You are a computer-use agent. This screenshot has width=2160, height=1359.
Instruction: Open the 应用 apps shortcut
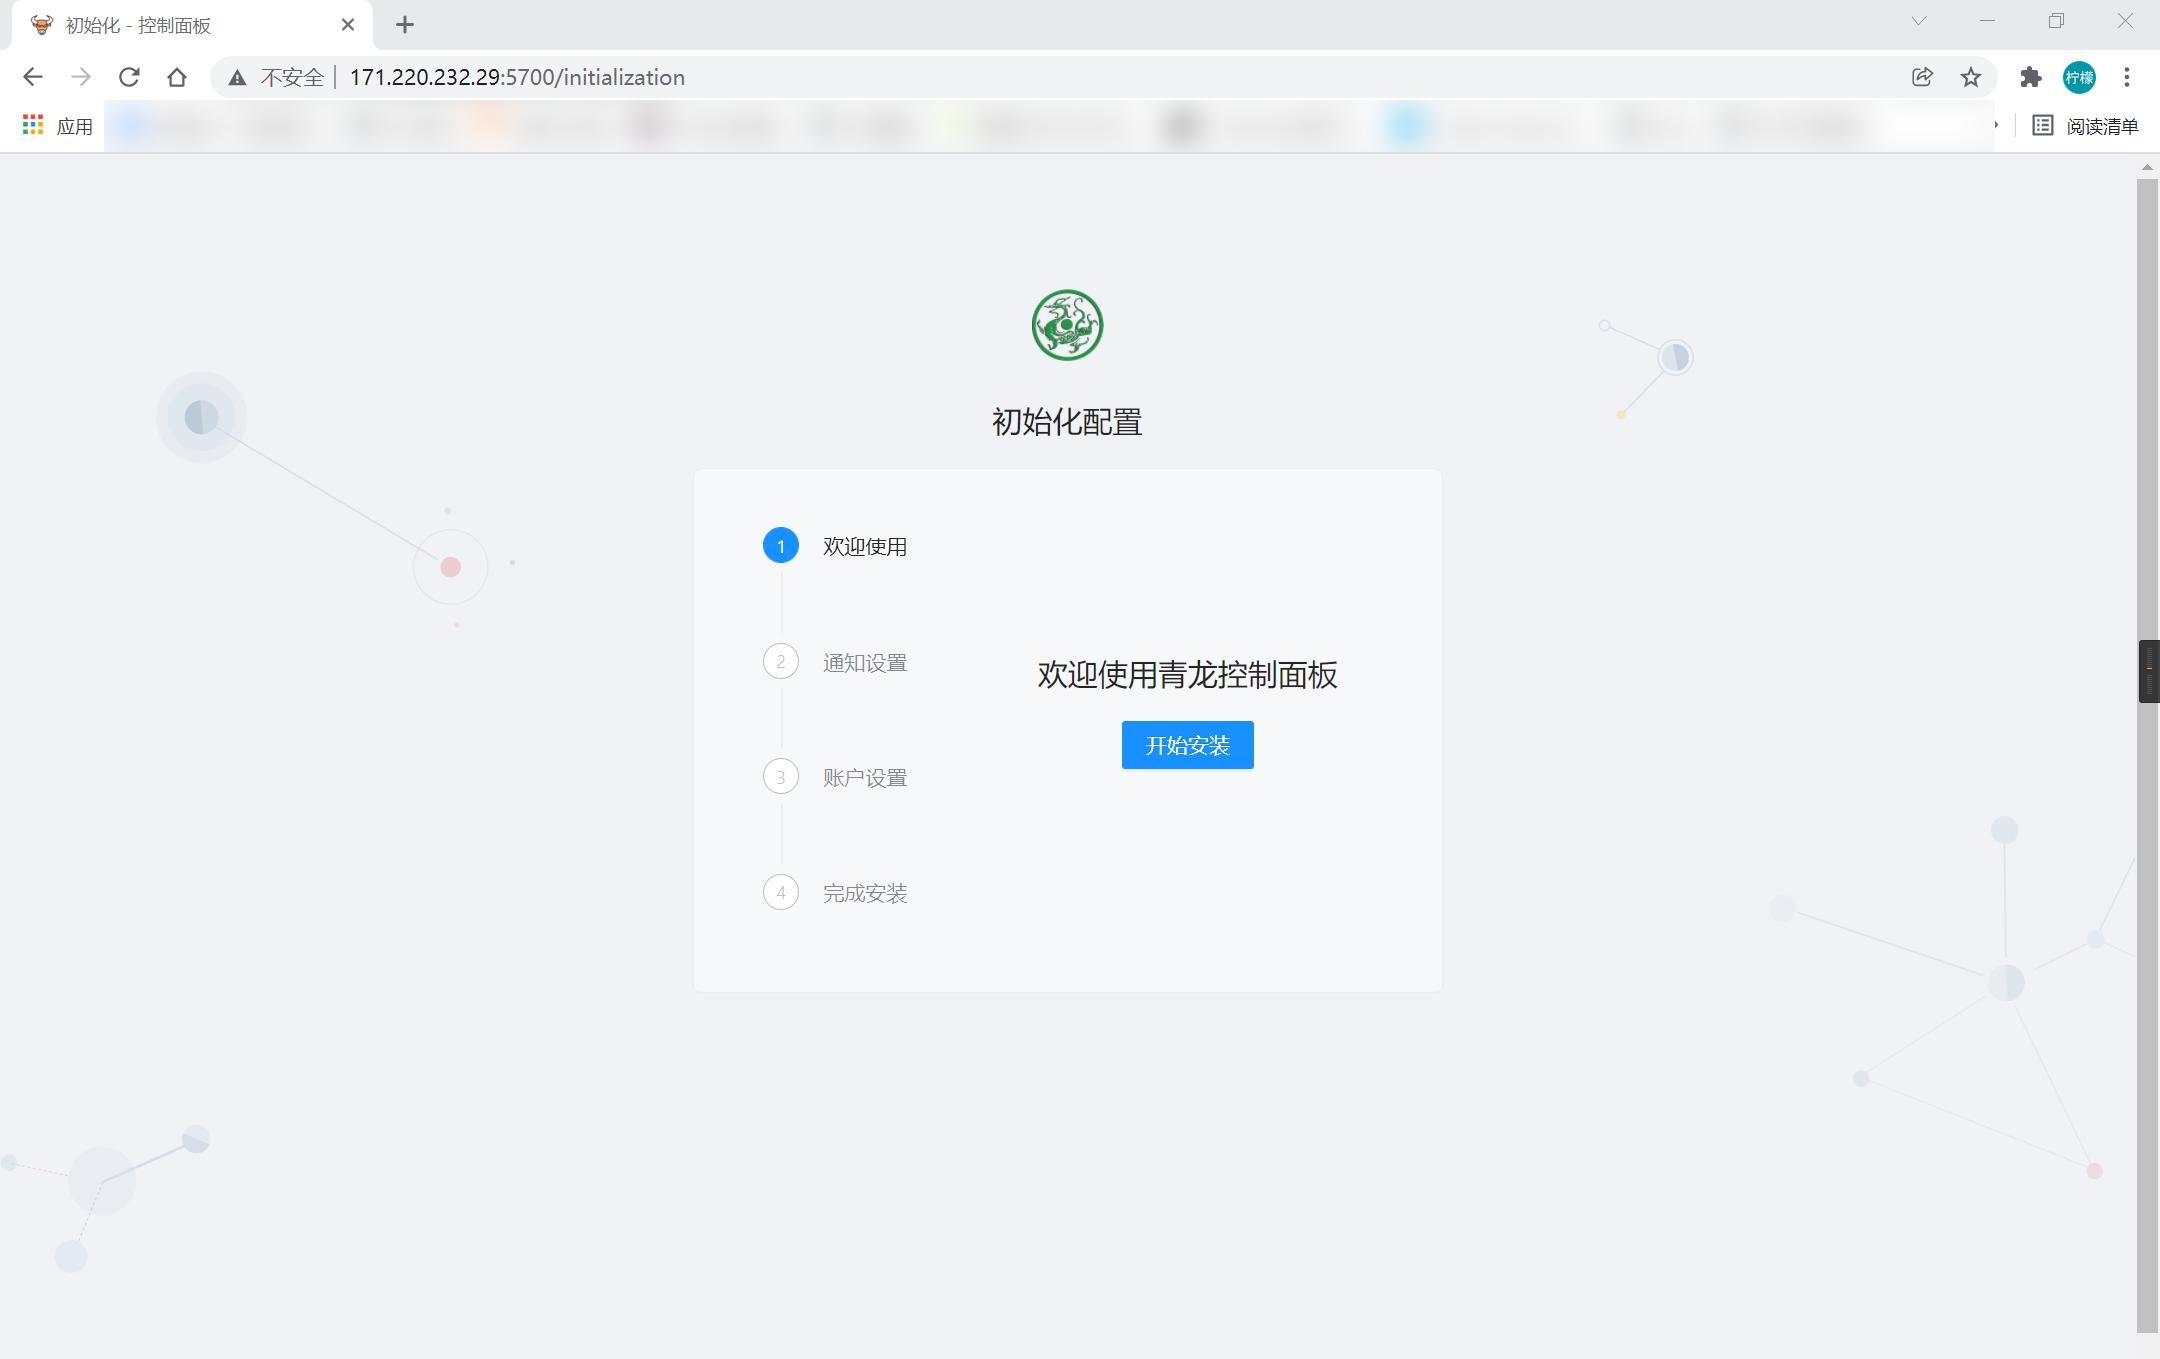(58, 126)
